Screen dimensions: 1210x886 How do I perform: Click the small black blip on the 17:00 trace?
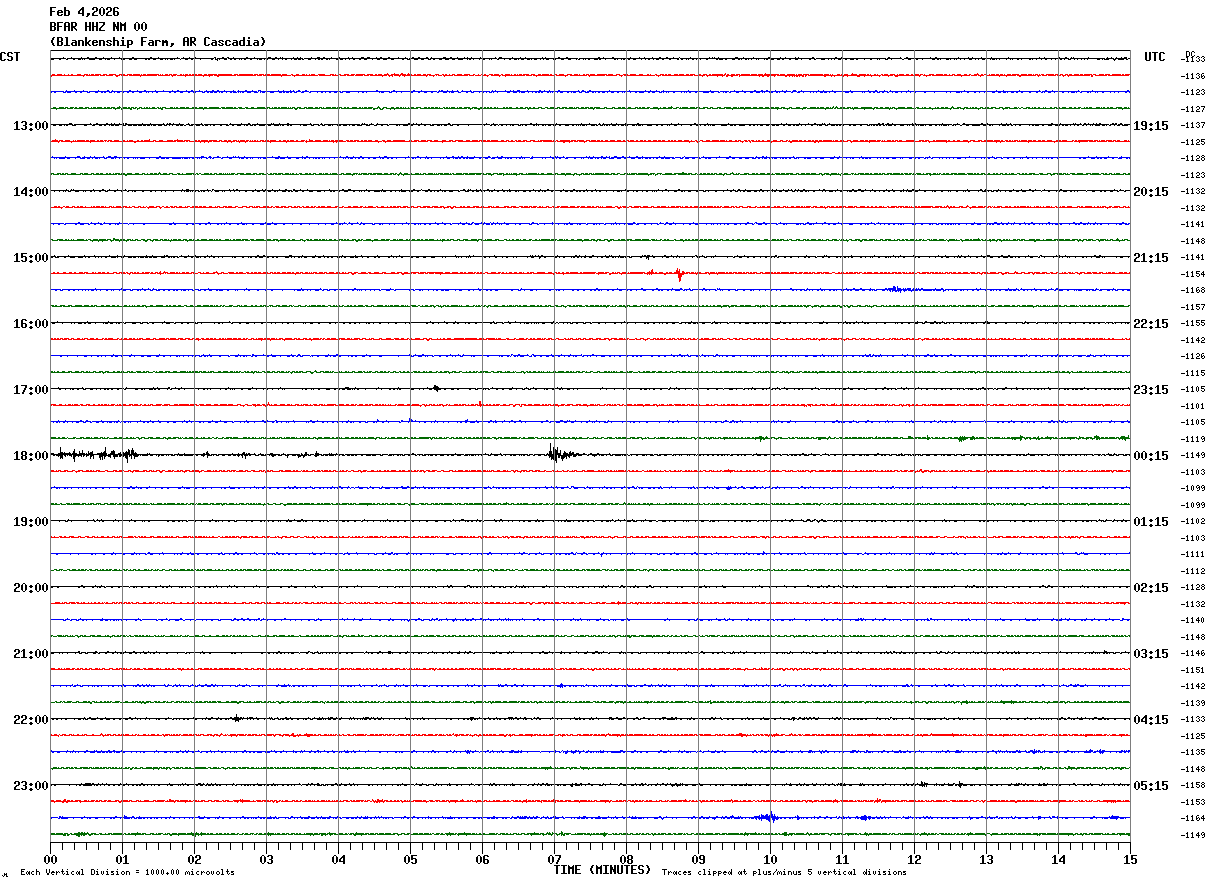(x=436, y=388)
